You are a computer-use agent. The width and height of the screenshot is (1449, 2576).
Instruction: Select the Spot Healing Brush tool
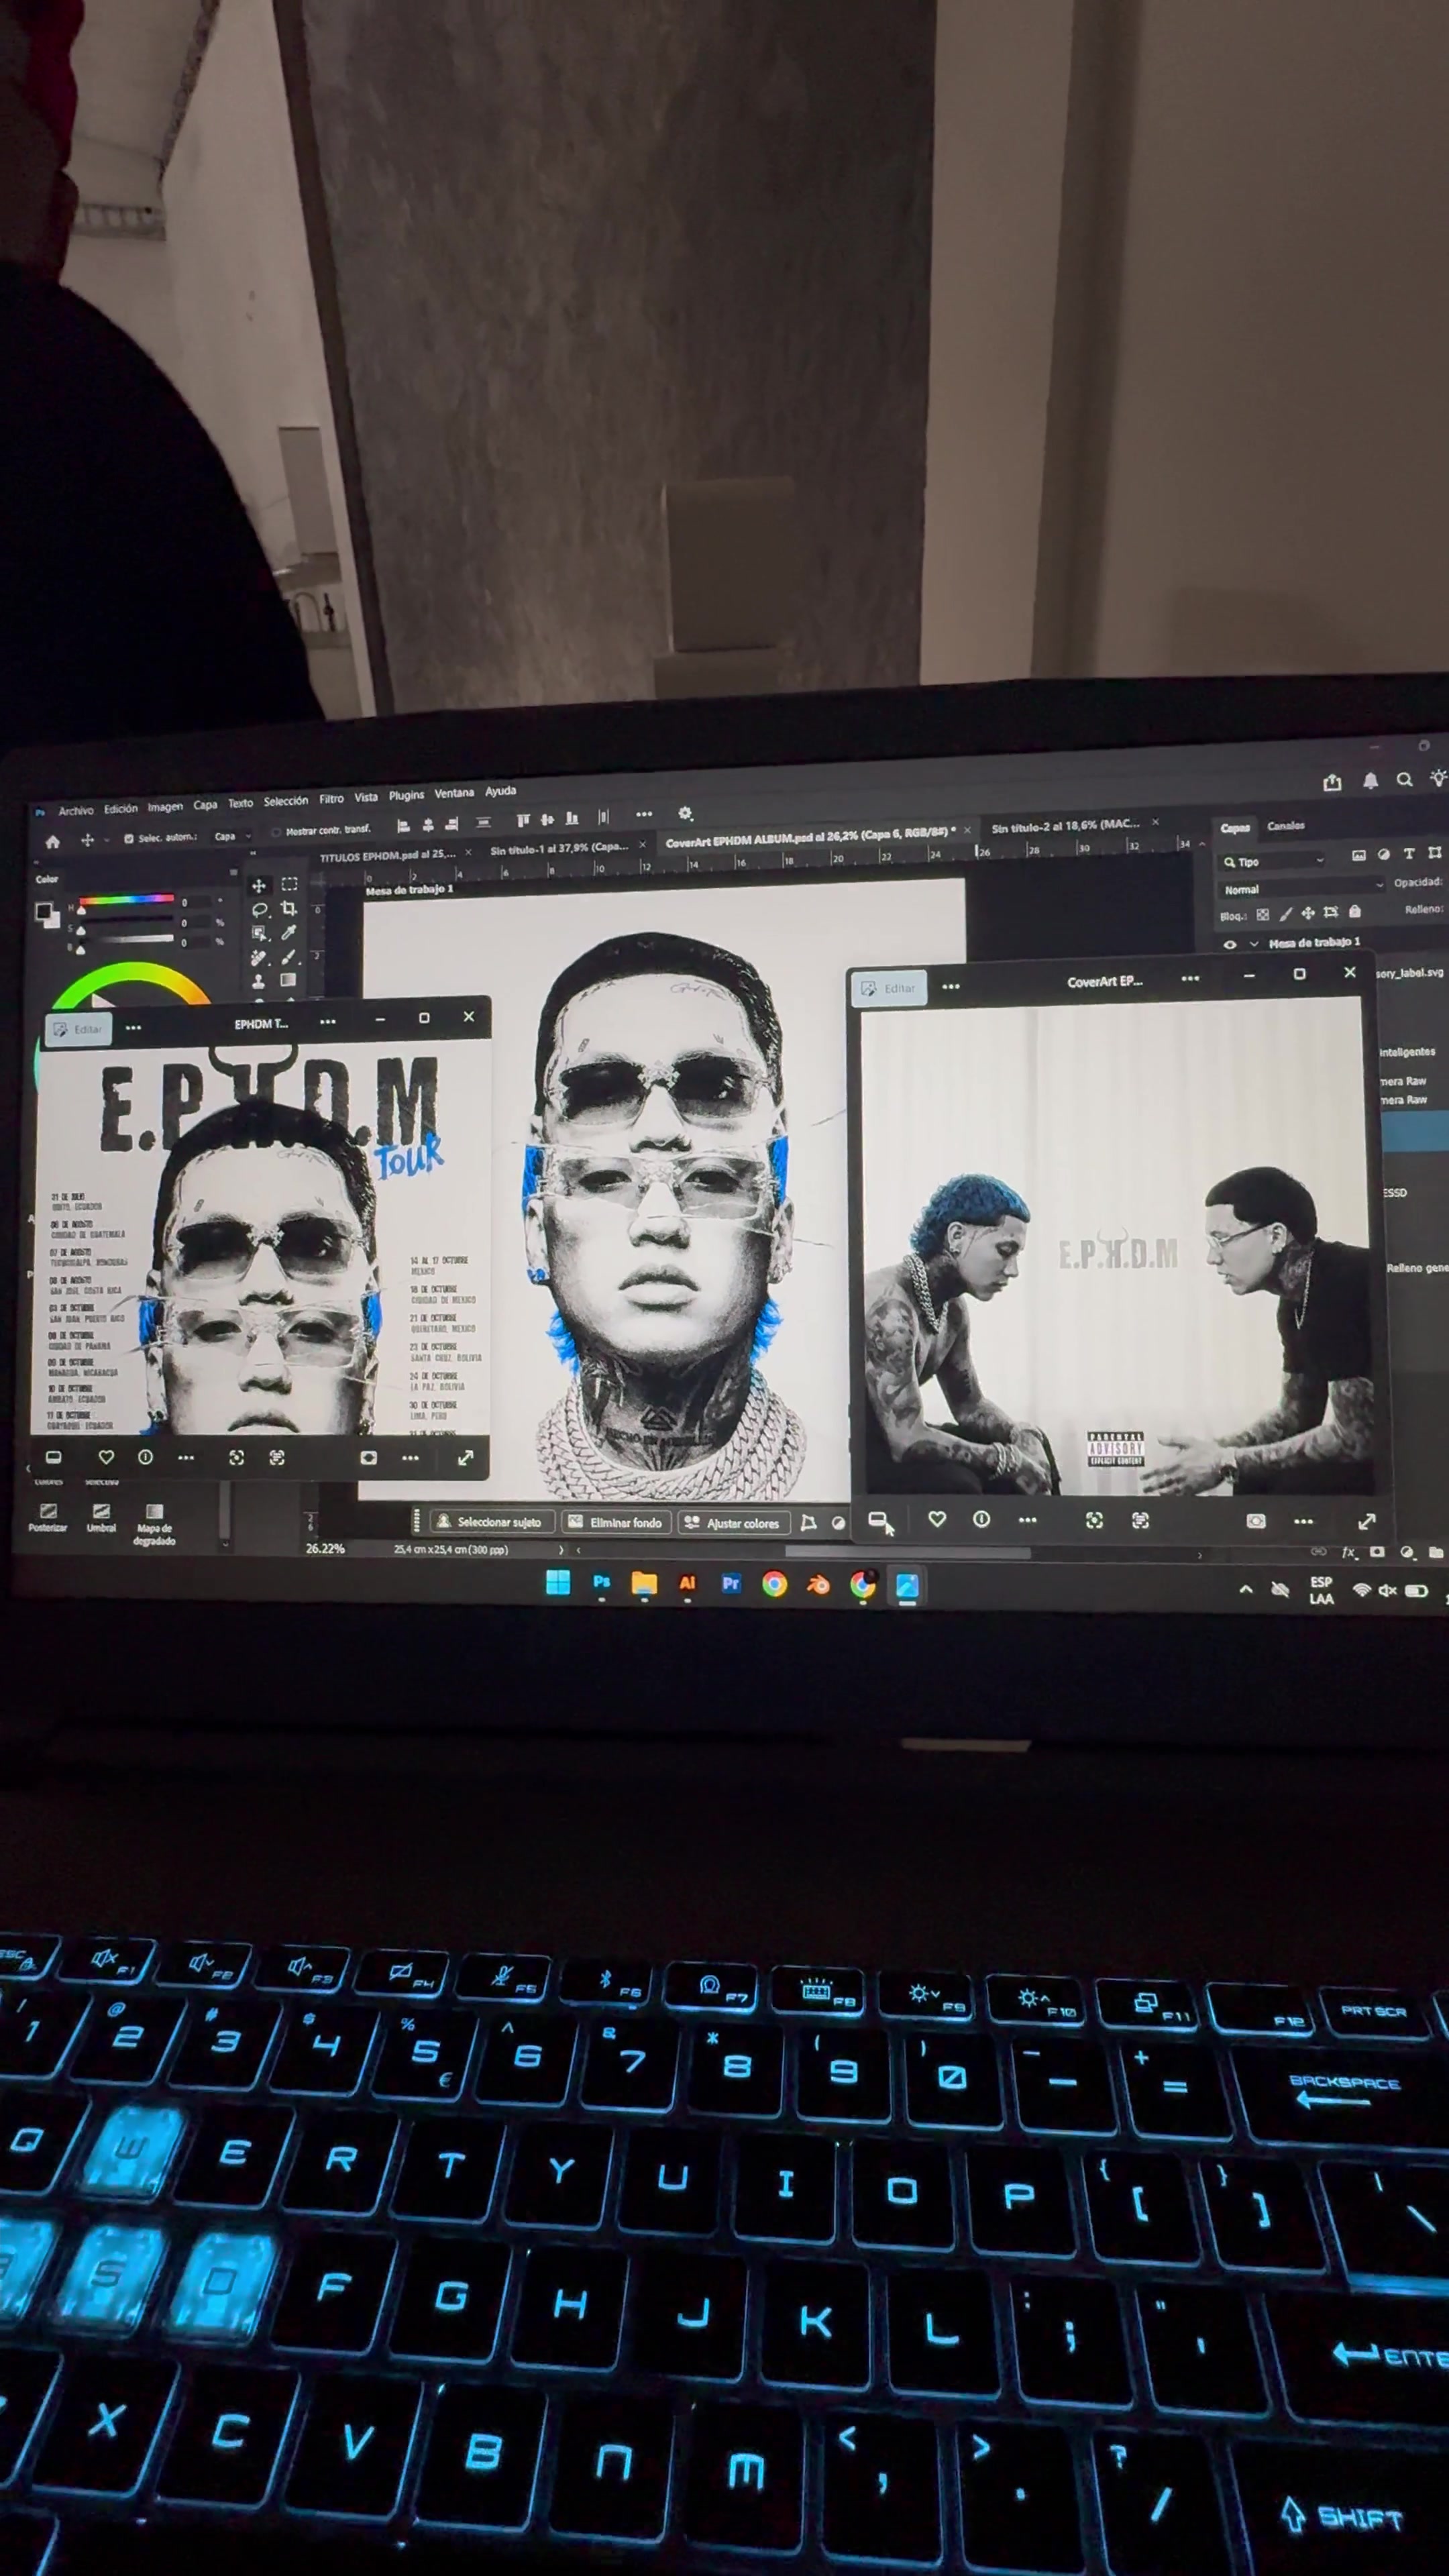[x=259, y=957]
